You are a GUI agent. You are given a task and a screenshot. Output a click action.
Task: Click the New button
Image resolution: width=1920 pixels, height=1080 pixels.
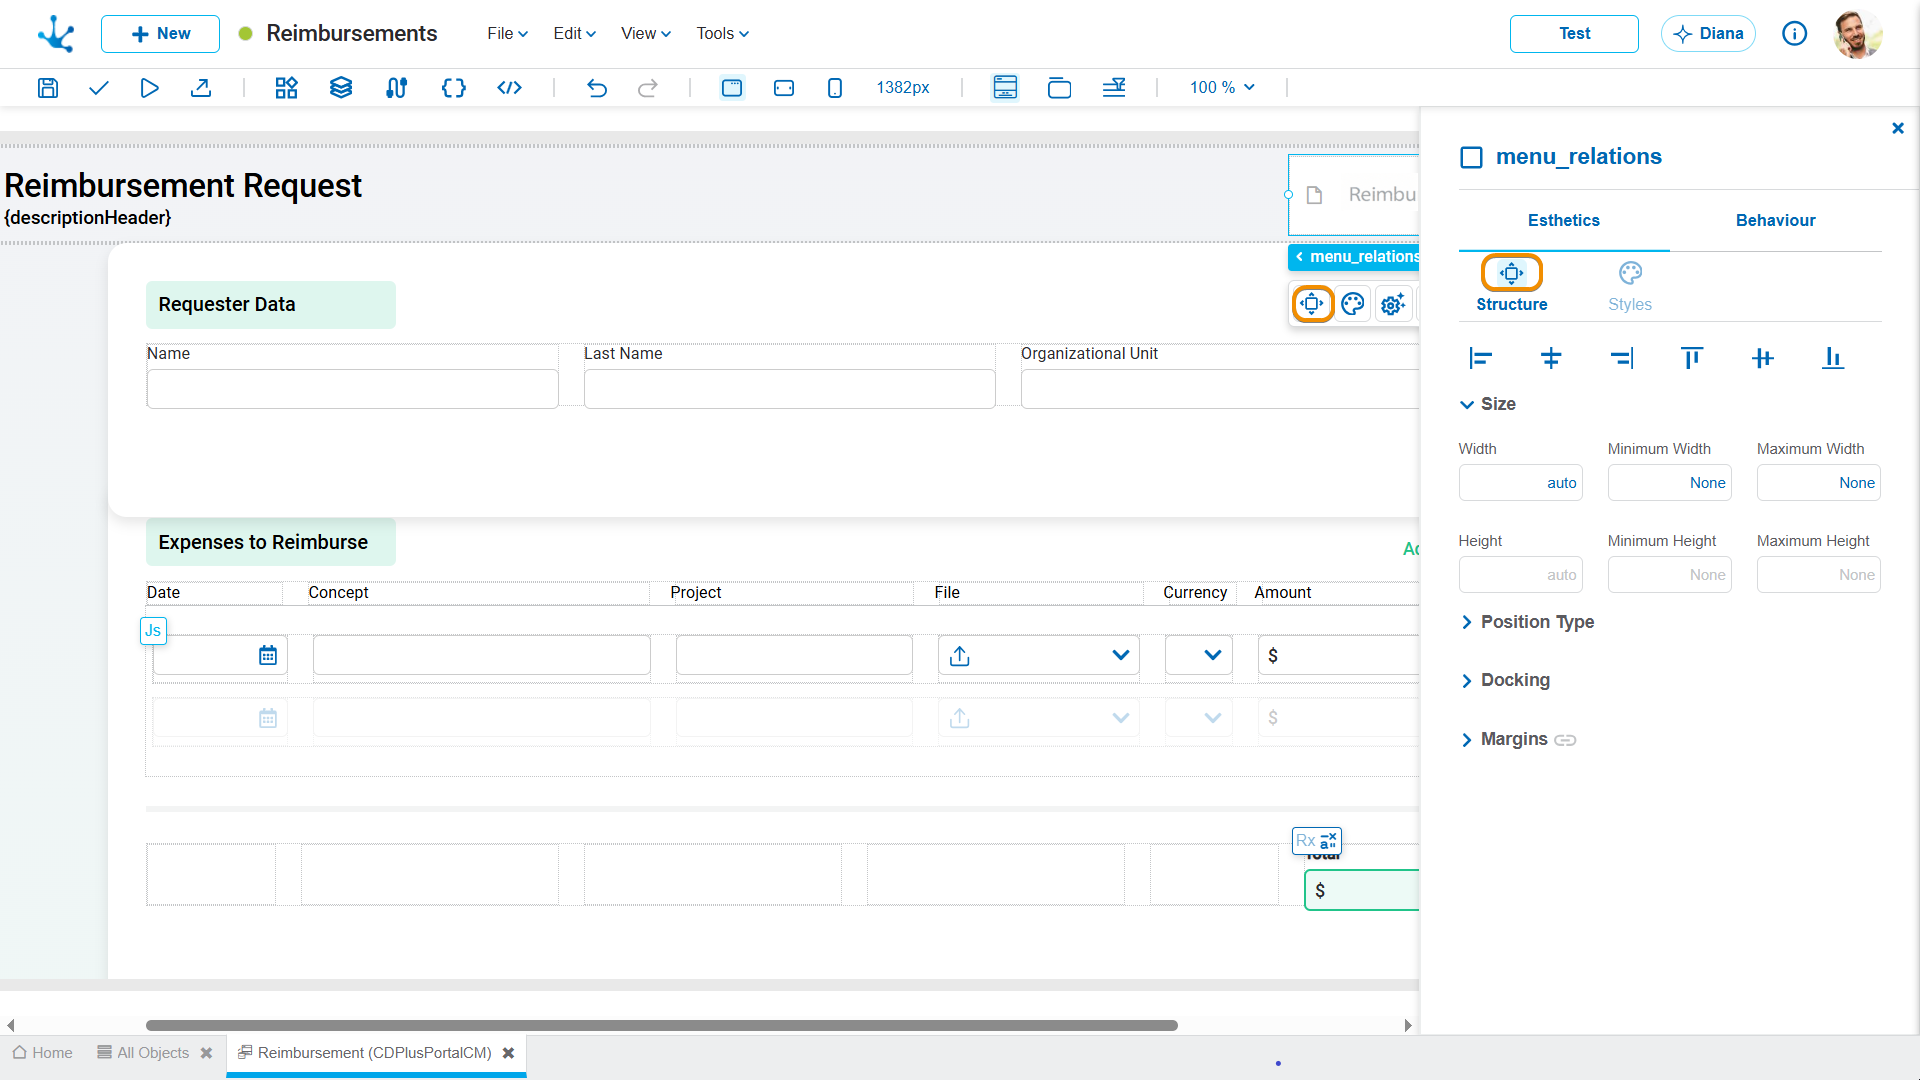click(160, 34)
